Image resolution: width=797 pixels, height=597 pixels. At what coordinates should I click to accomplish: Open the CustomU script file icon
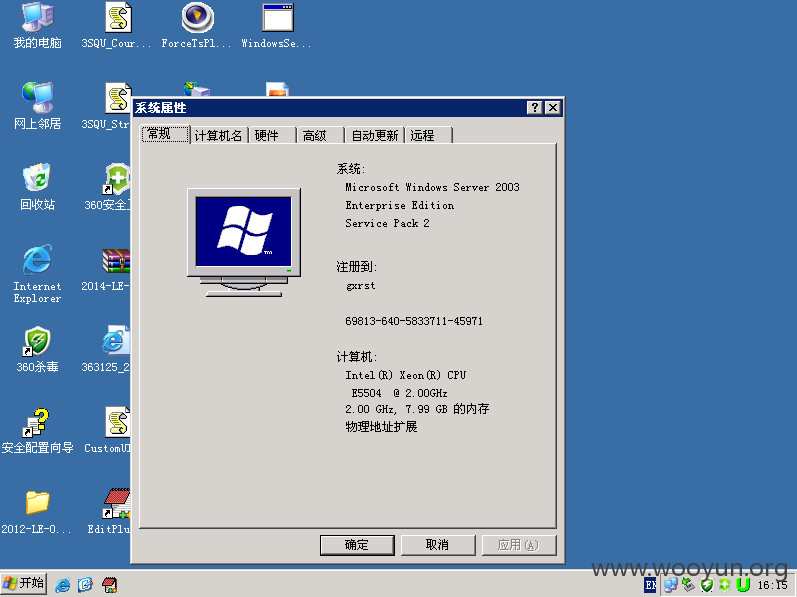click(107, 431)
